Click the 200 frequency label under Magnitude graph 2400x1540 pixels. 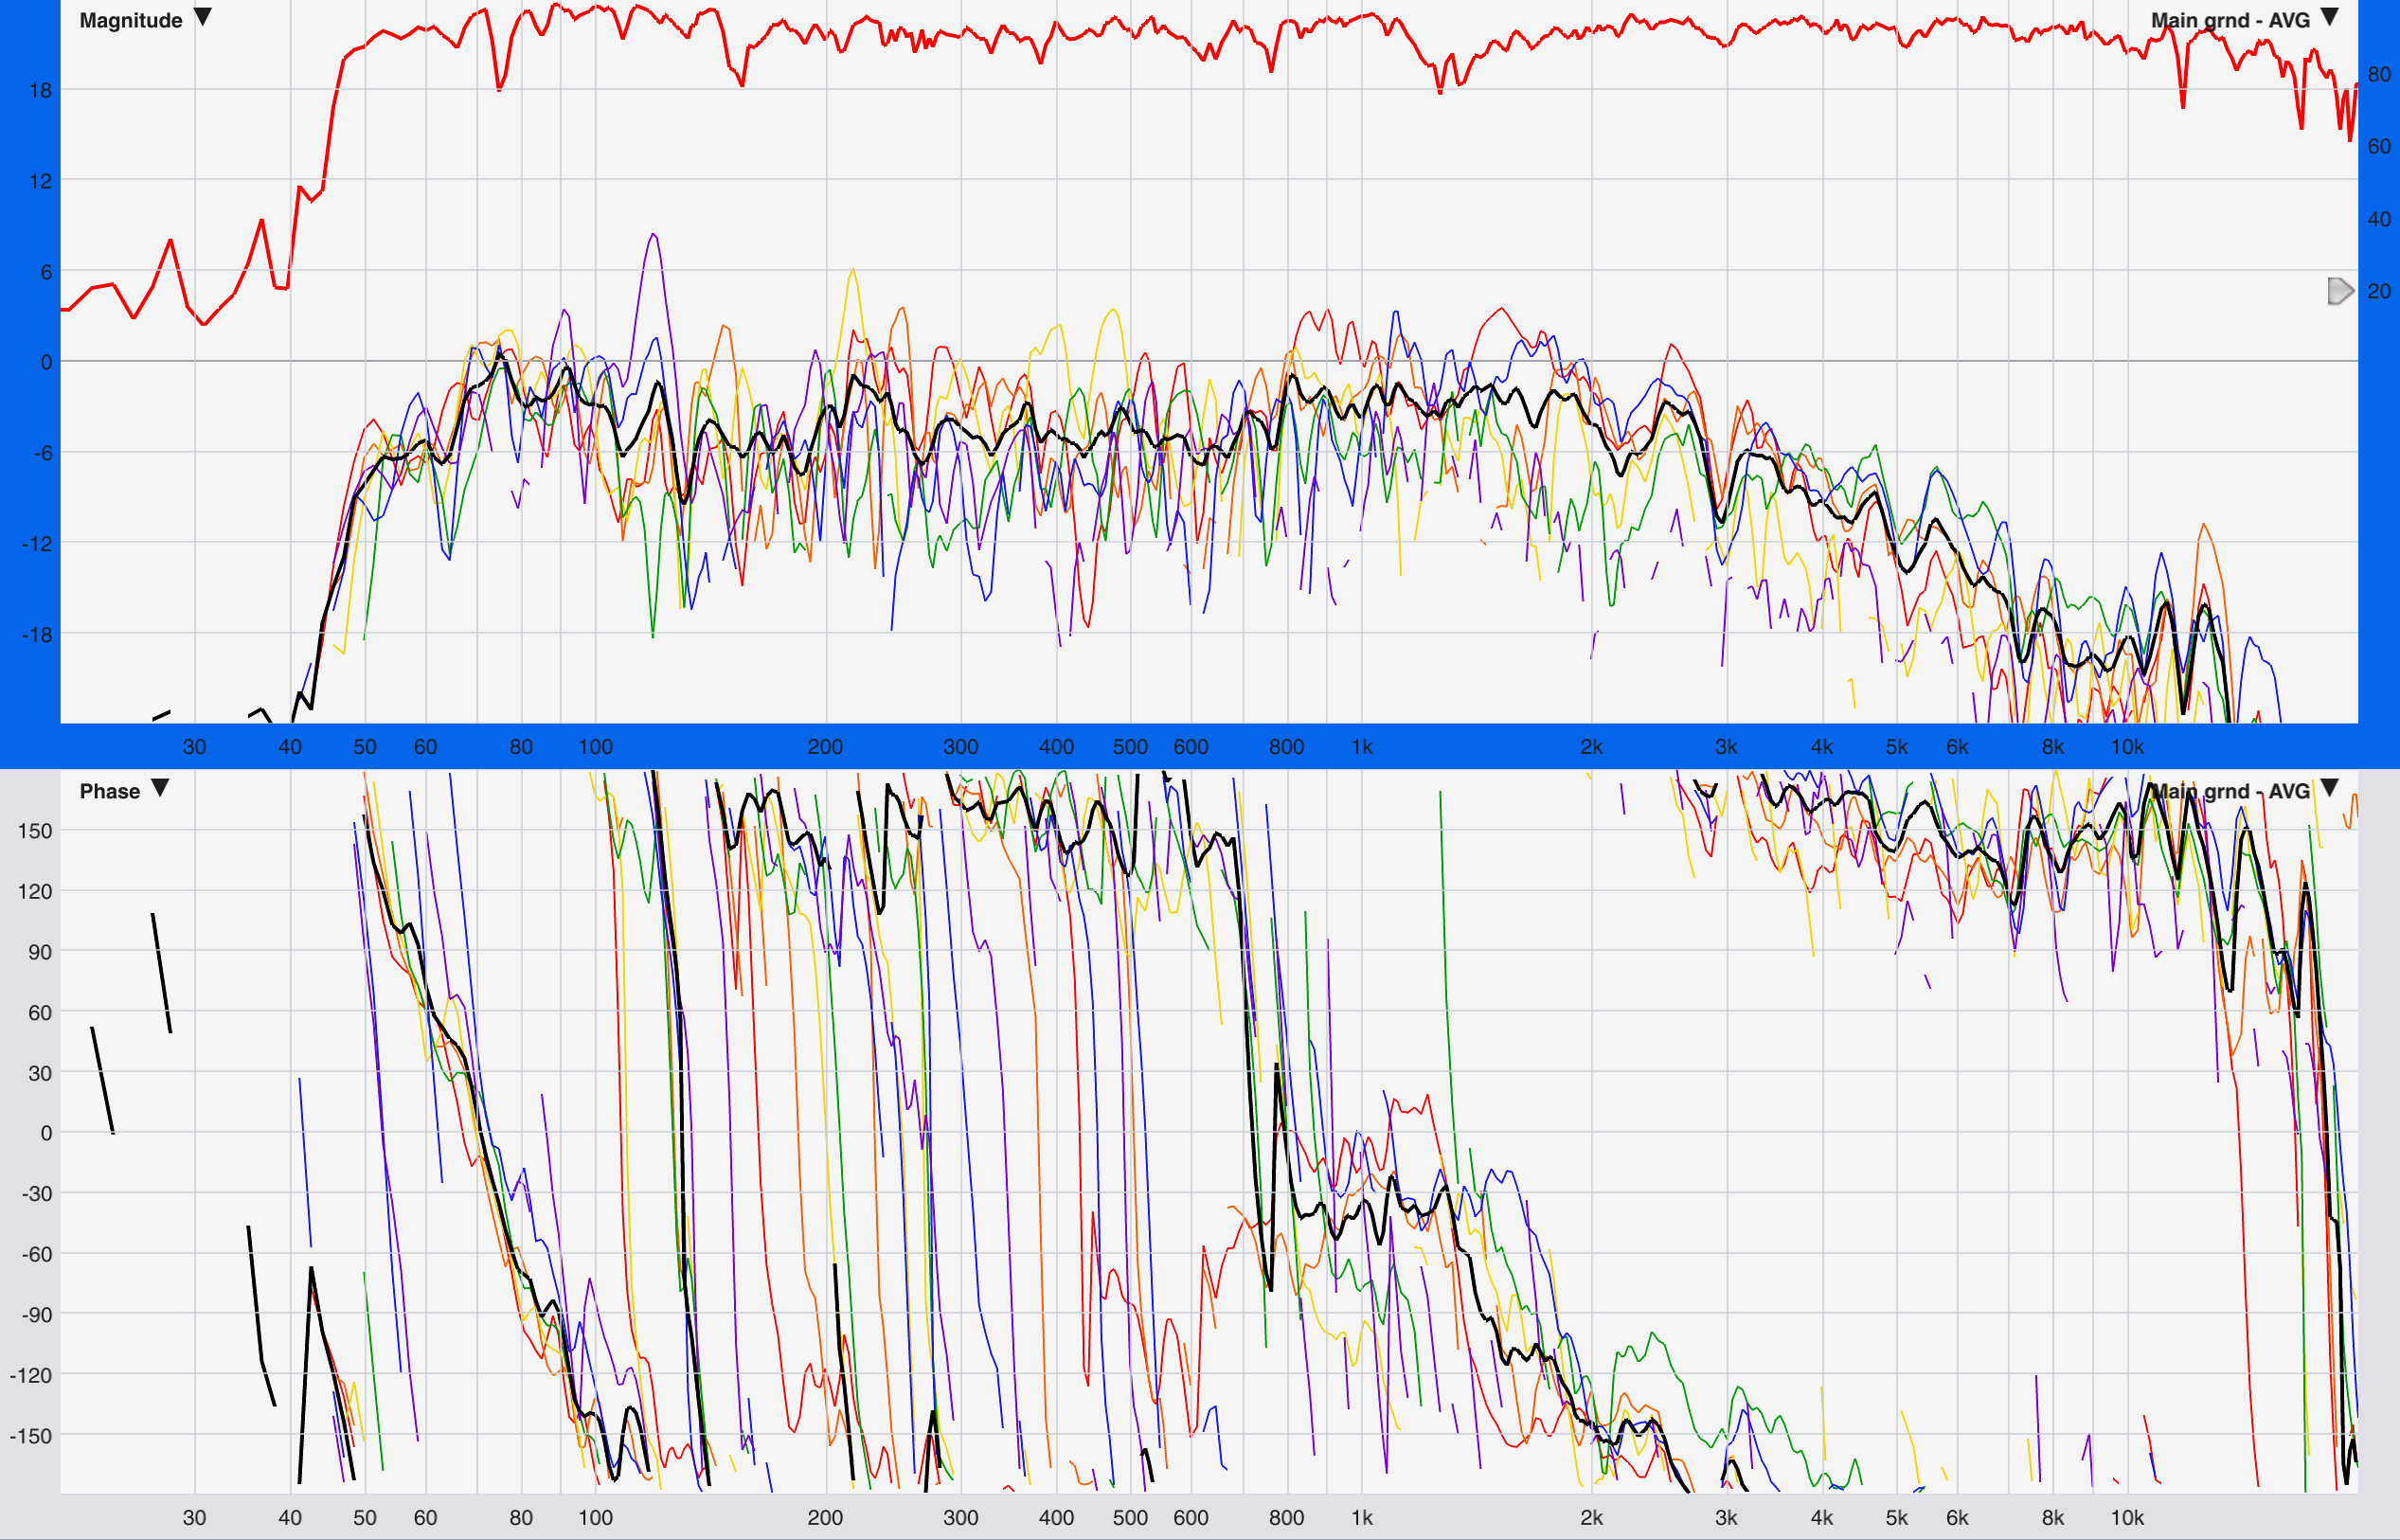(825, 747)
